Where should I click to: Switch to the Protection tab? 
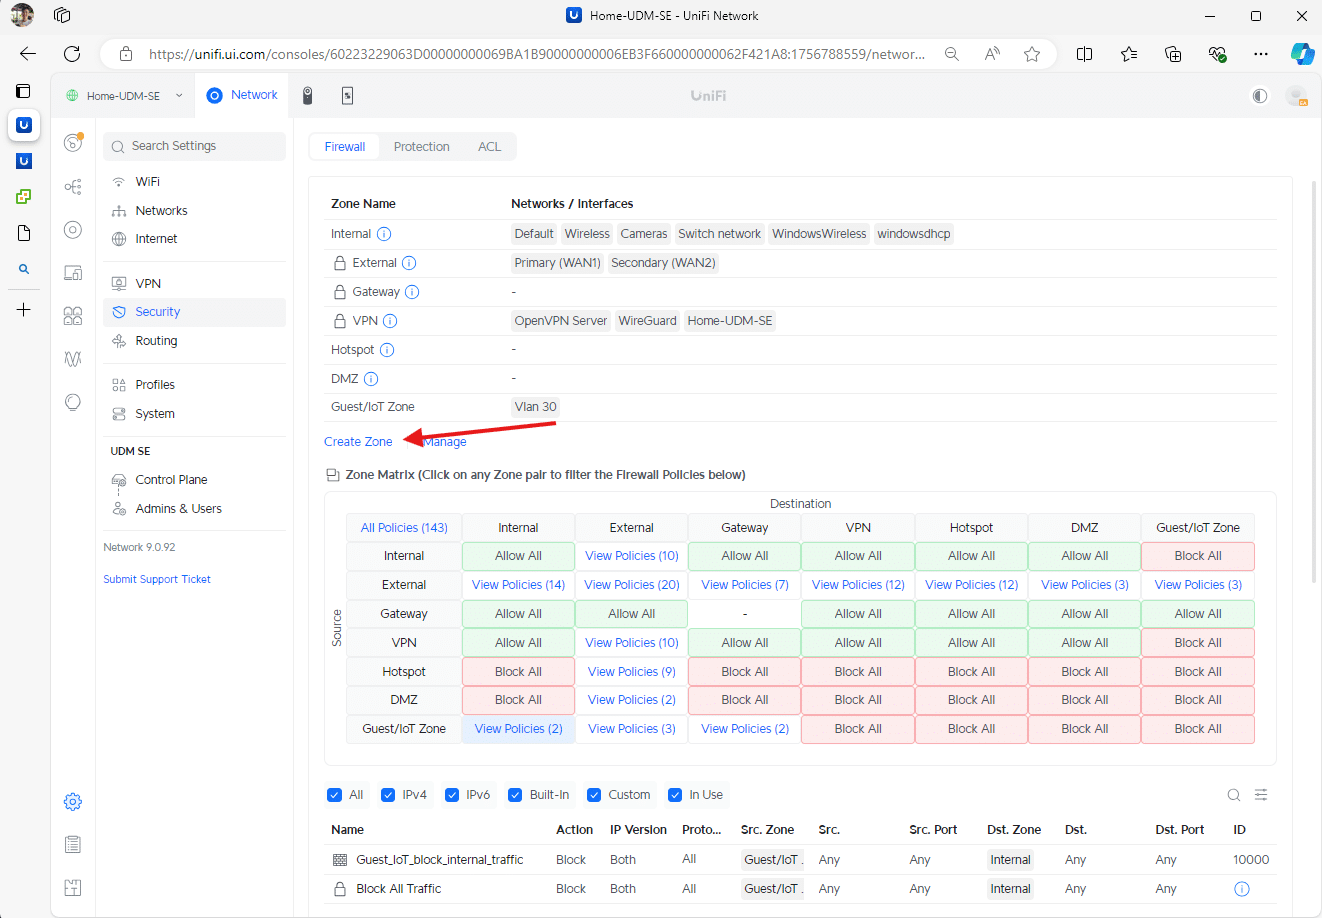pos(421,147)
